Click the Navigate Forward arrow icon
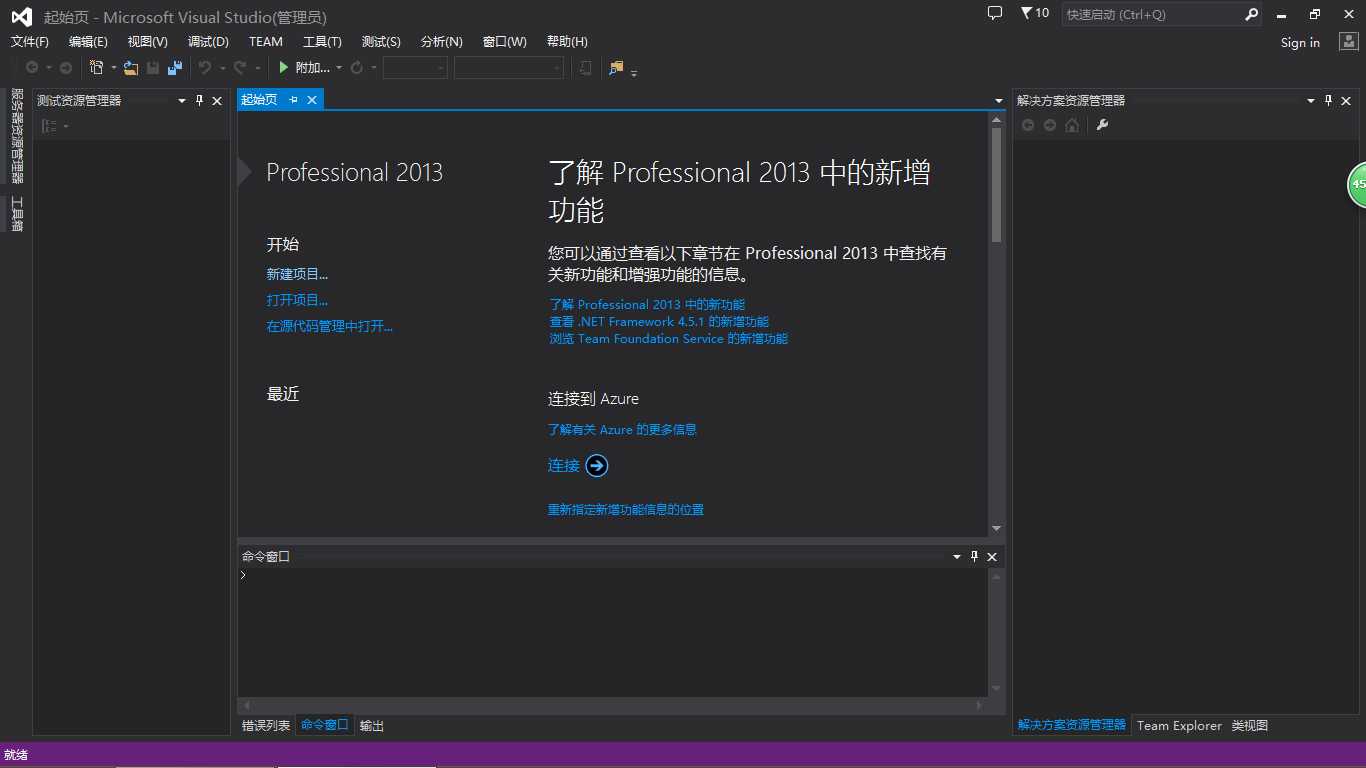 tap(66, 68)
